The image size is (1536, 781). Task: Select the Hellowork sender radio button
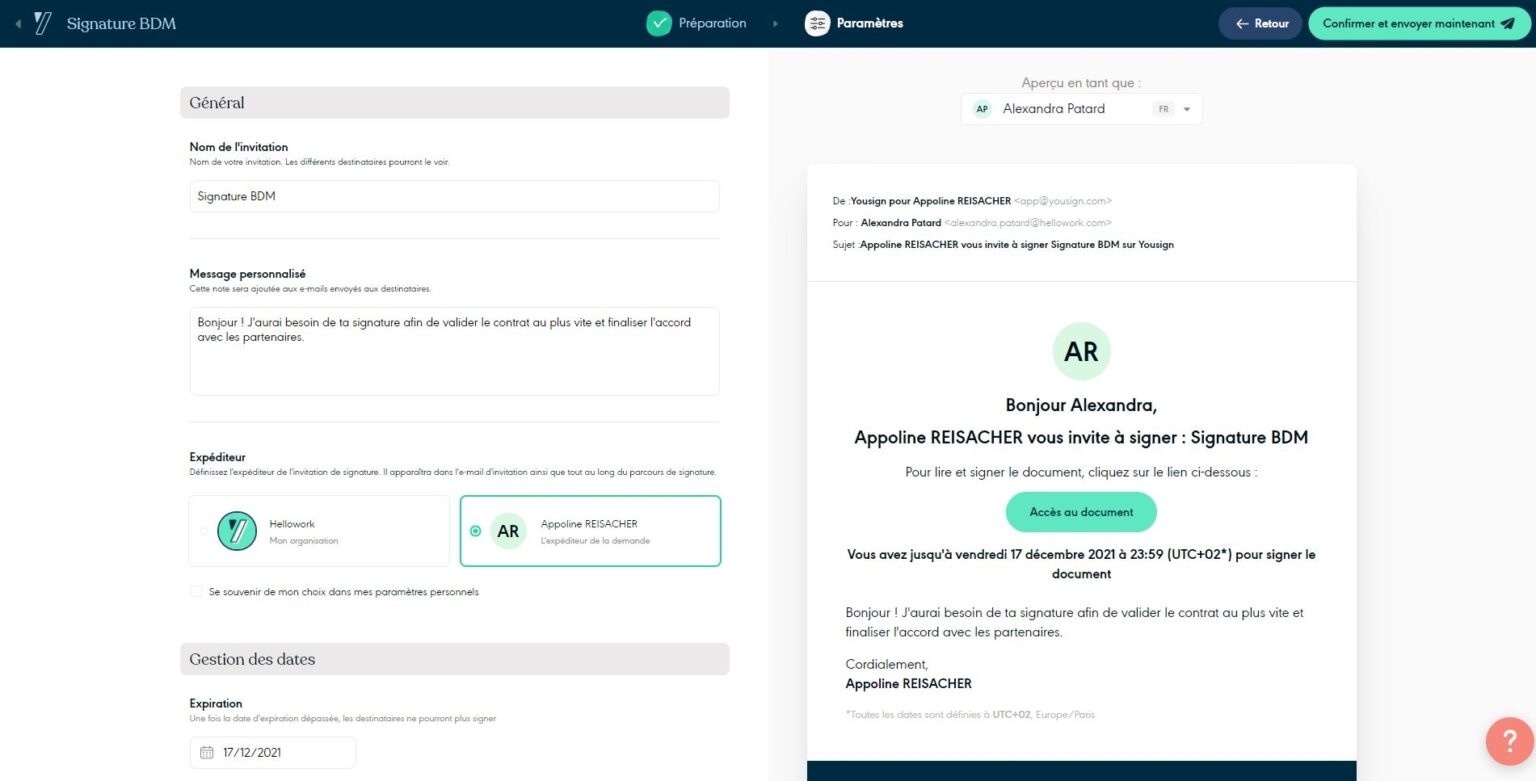[x=203, y=531]
